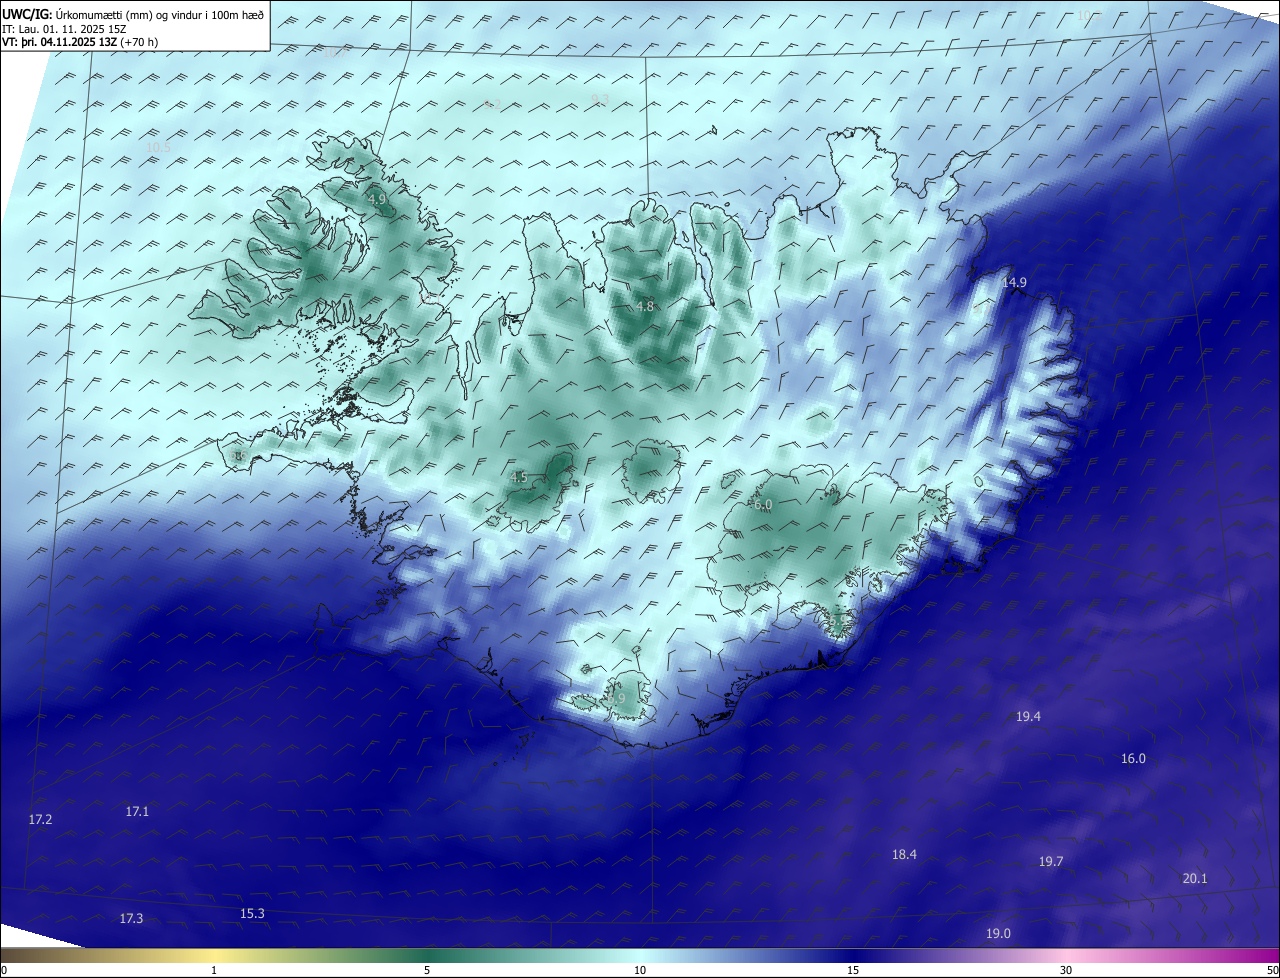
Task: Click the 19.7 value in the southeast
Action: point(1050,862)
